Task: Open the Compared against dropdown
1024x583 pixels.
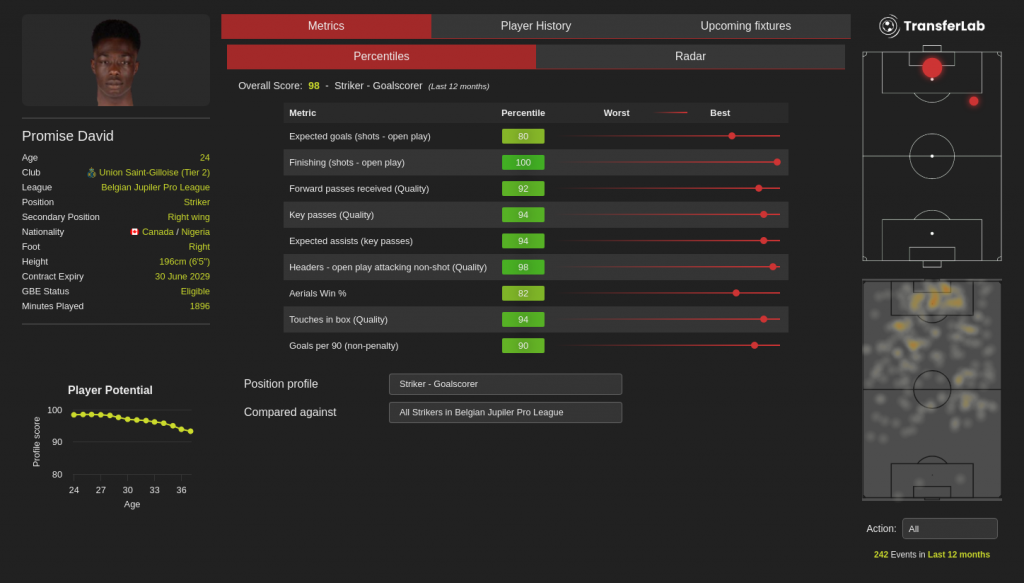Action: [505, 412]
